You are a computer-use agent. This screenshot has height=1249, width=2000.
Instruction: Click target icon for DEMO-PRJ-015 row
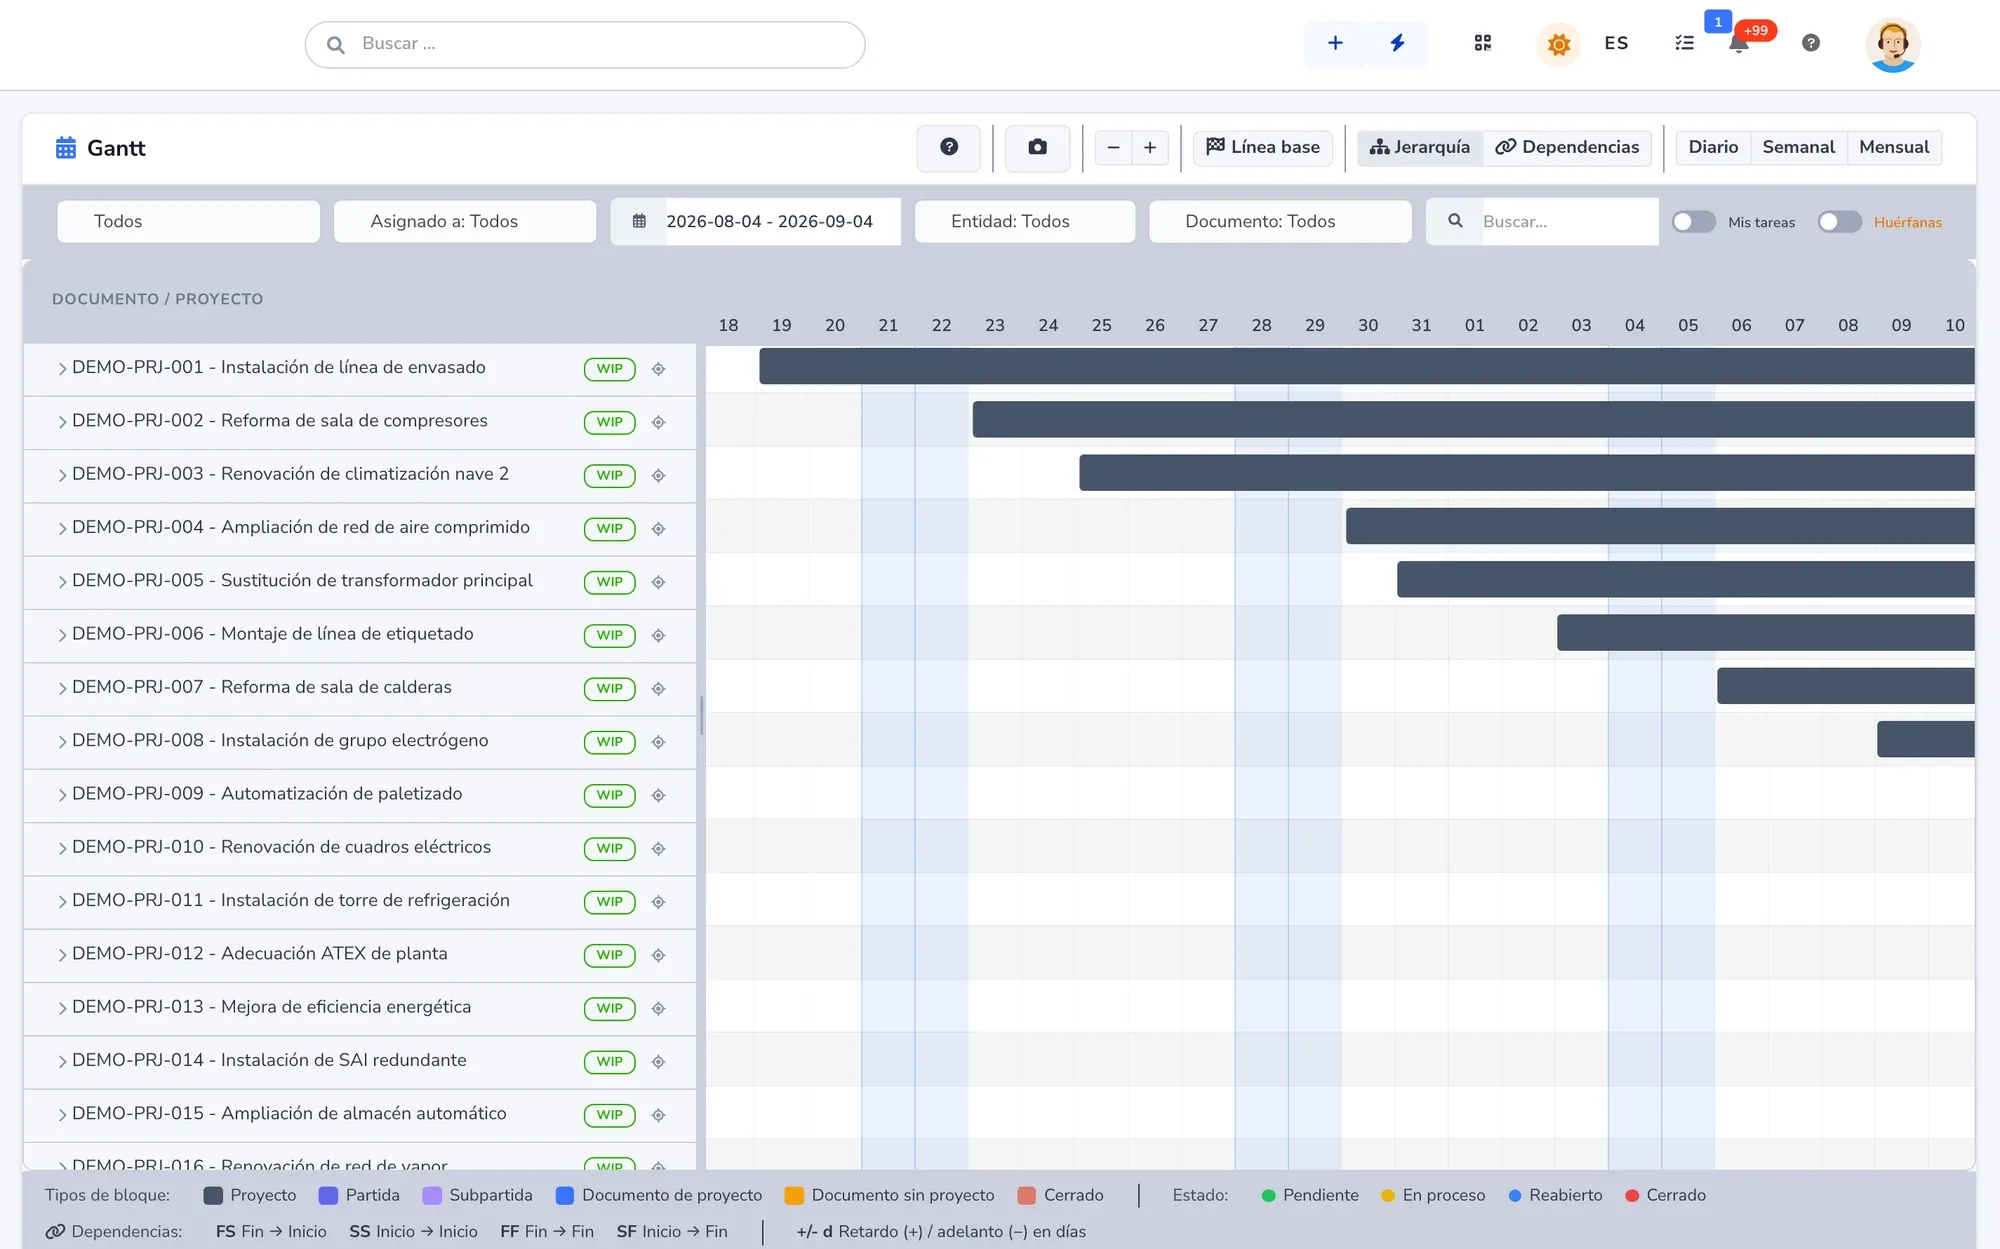coord(658,1115)
